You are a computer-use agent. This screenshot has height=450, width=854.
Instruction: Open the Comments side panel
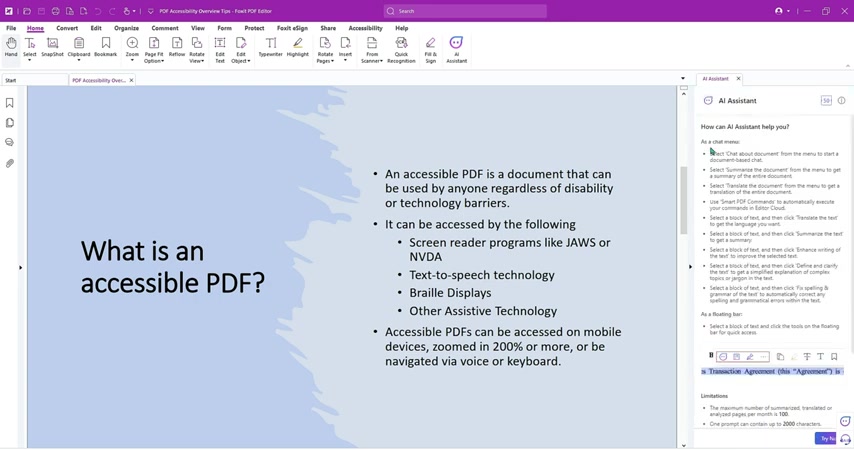(x=9, y=142)
